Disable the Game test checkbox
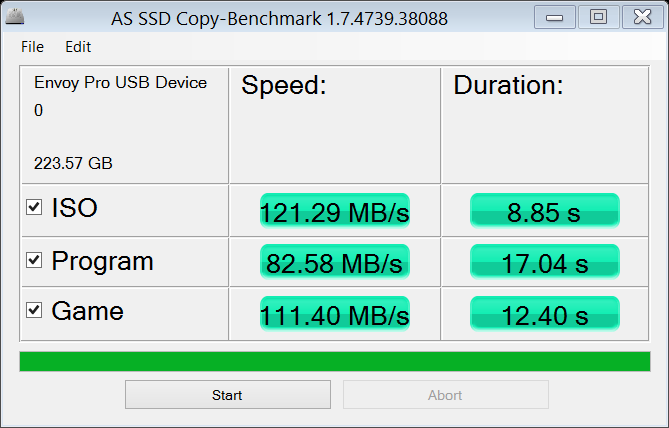Image resolution: width=669 pixels, height=428 pixels. (x=34, y=310)
